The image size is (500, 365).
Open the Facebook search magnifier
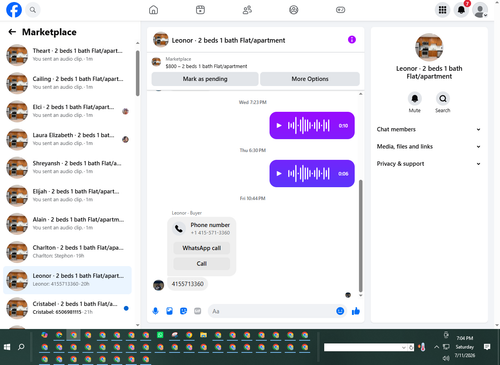tap(33, 10)
